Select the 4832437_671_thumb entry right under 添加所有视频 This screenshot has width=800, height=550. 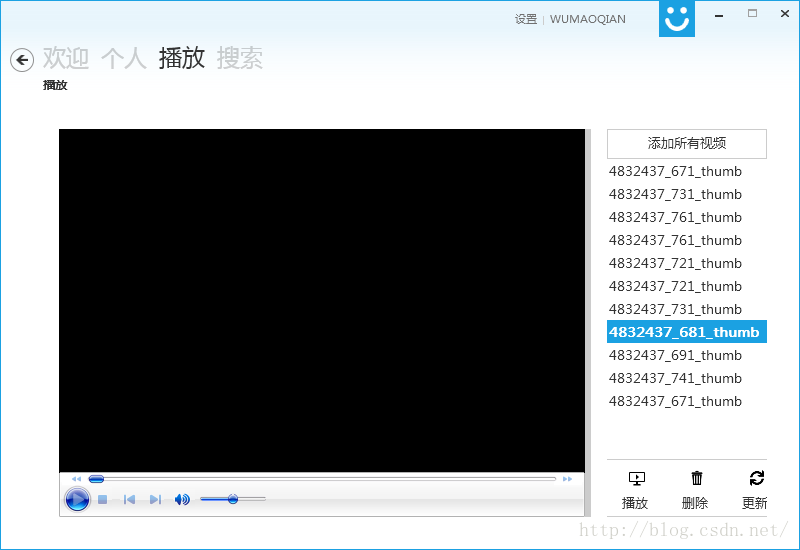[x=687, y=171]
